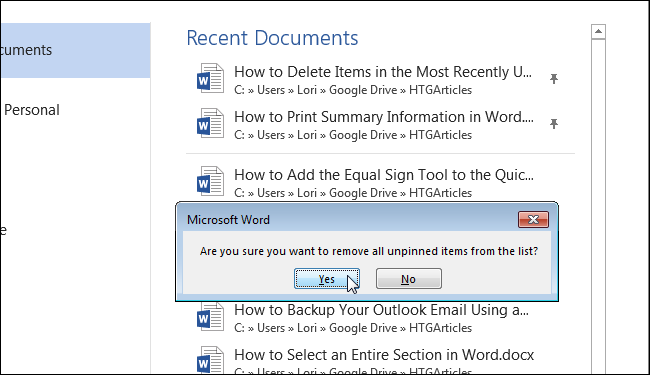Click the scrollbar up arrow
The height and width of the screenshot is (375, 650).
coord(598,31)
